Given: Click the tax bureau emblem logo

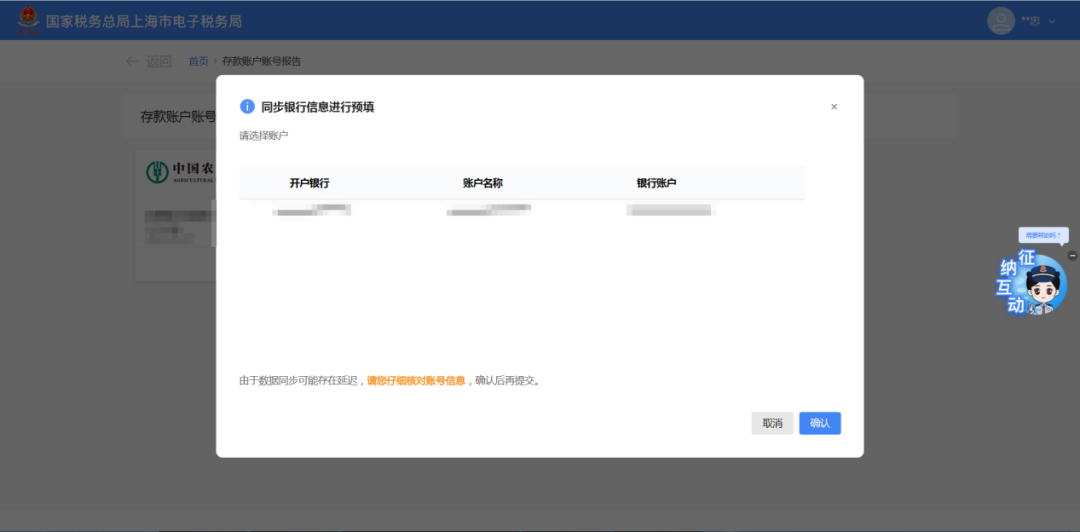Looking at the screenshot, I should pos(28,20).
